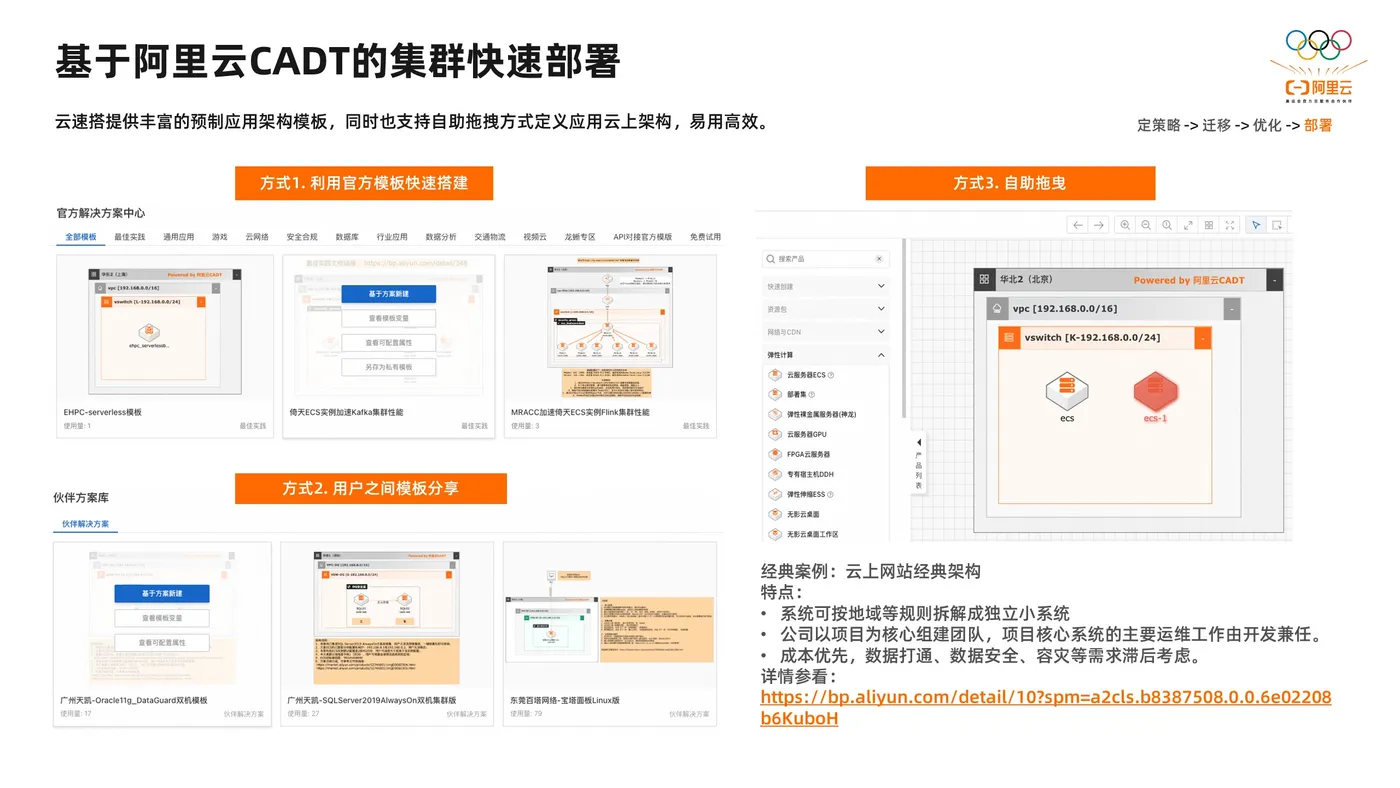
Task: Open the 全部模板 tab
Action: (81, 237)
